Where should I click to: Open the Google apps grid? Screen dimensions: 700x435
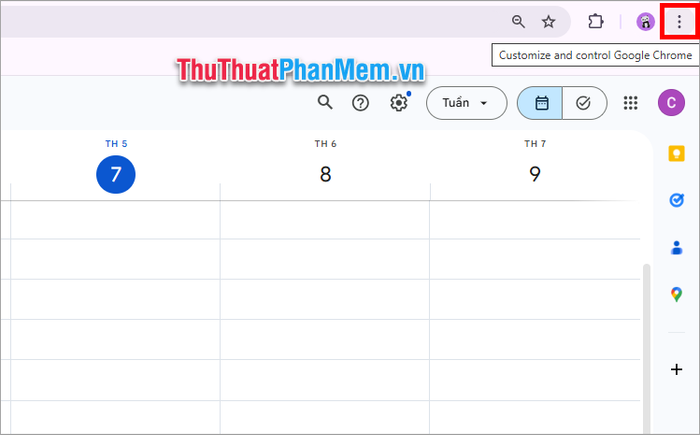coord(630,103)
